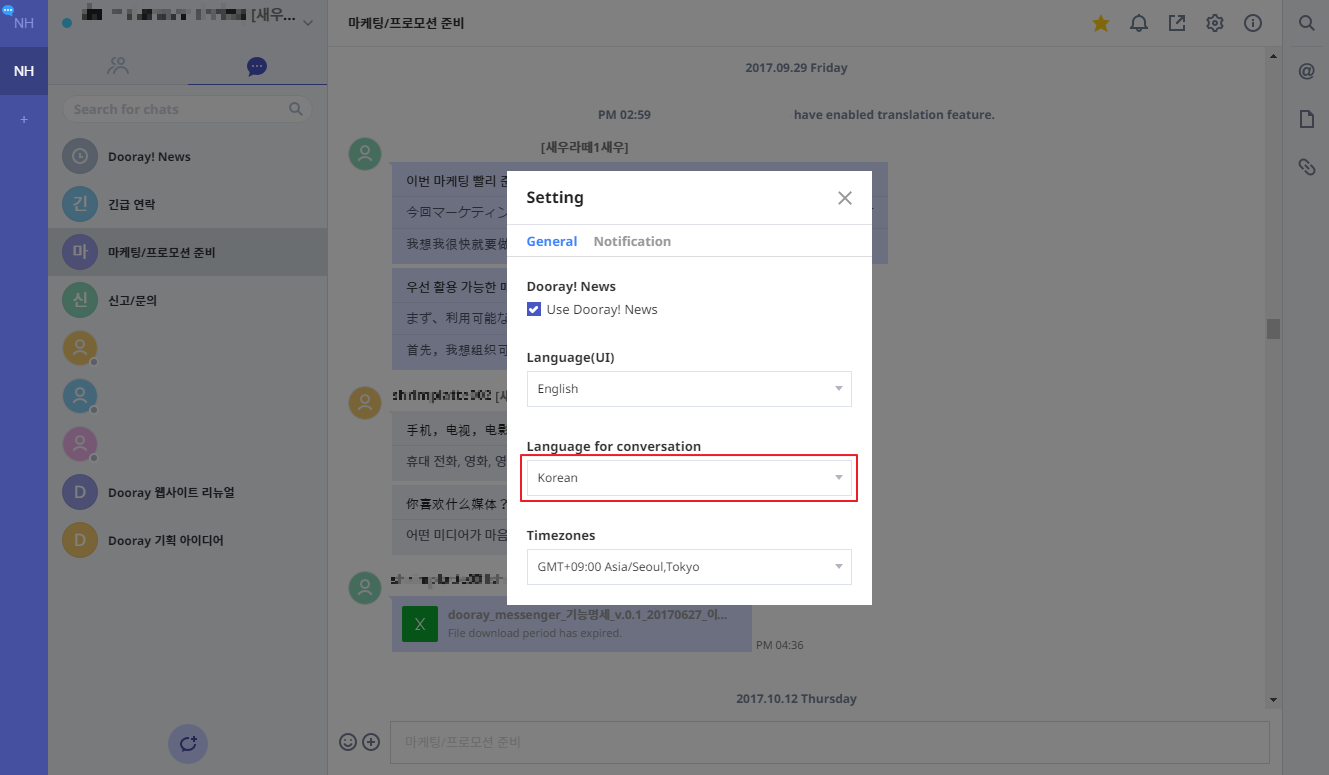Open the 마케팅/프로모션 준비 chat
Viewport: 1329px width, 775px height.
pos(188,253)
